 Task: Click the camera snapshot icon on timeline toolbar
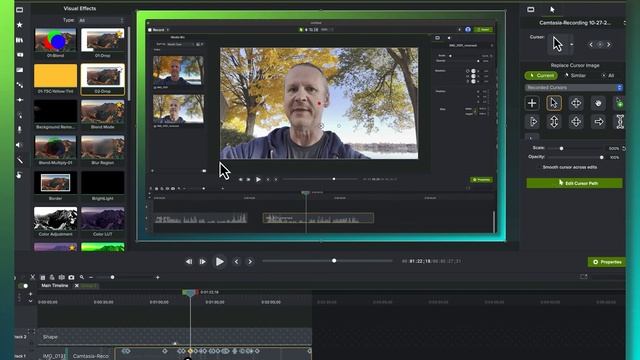tap(71, 277)
